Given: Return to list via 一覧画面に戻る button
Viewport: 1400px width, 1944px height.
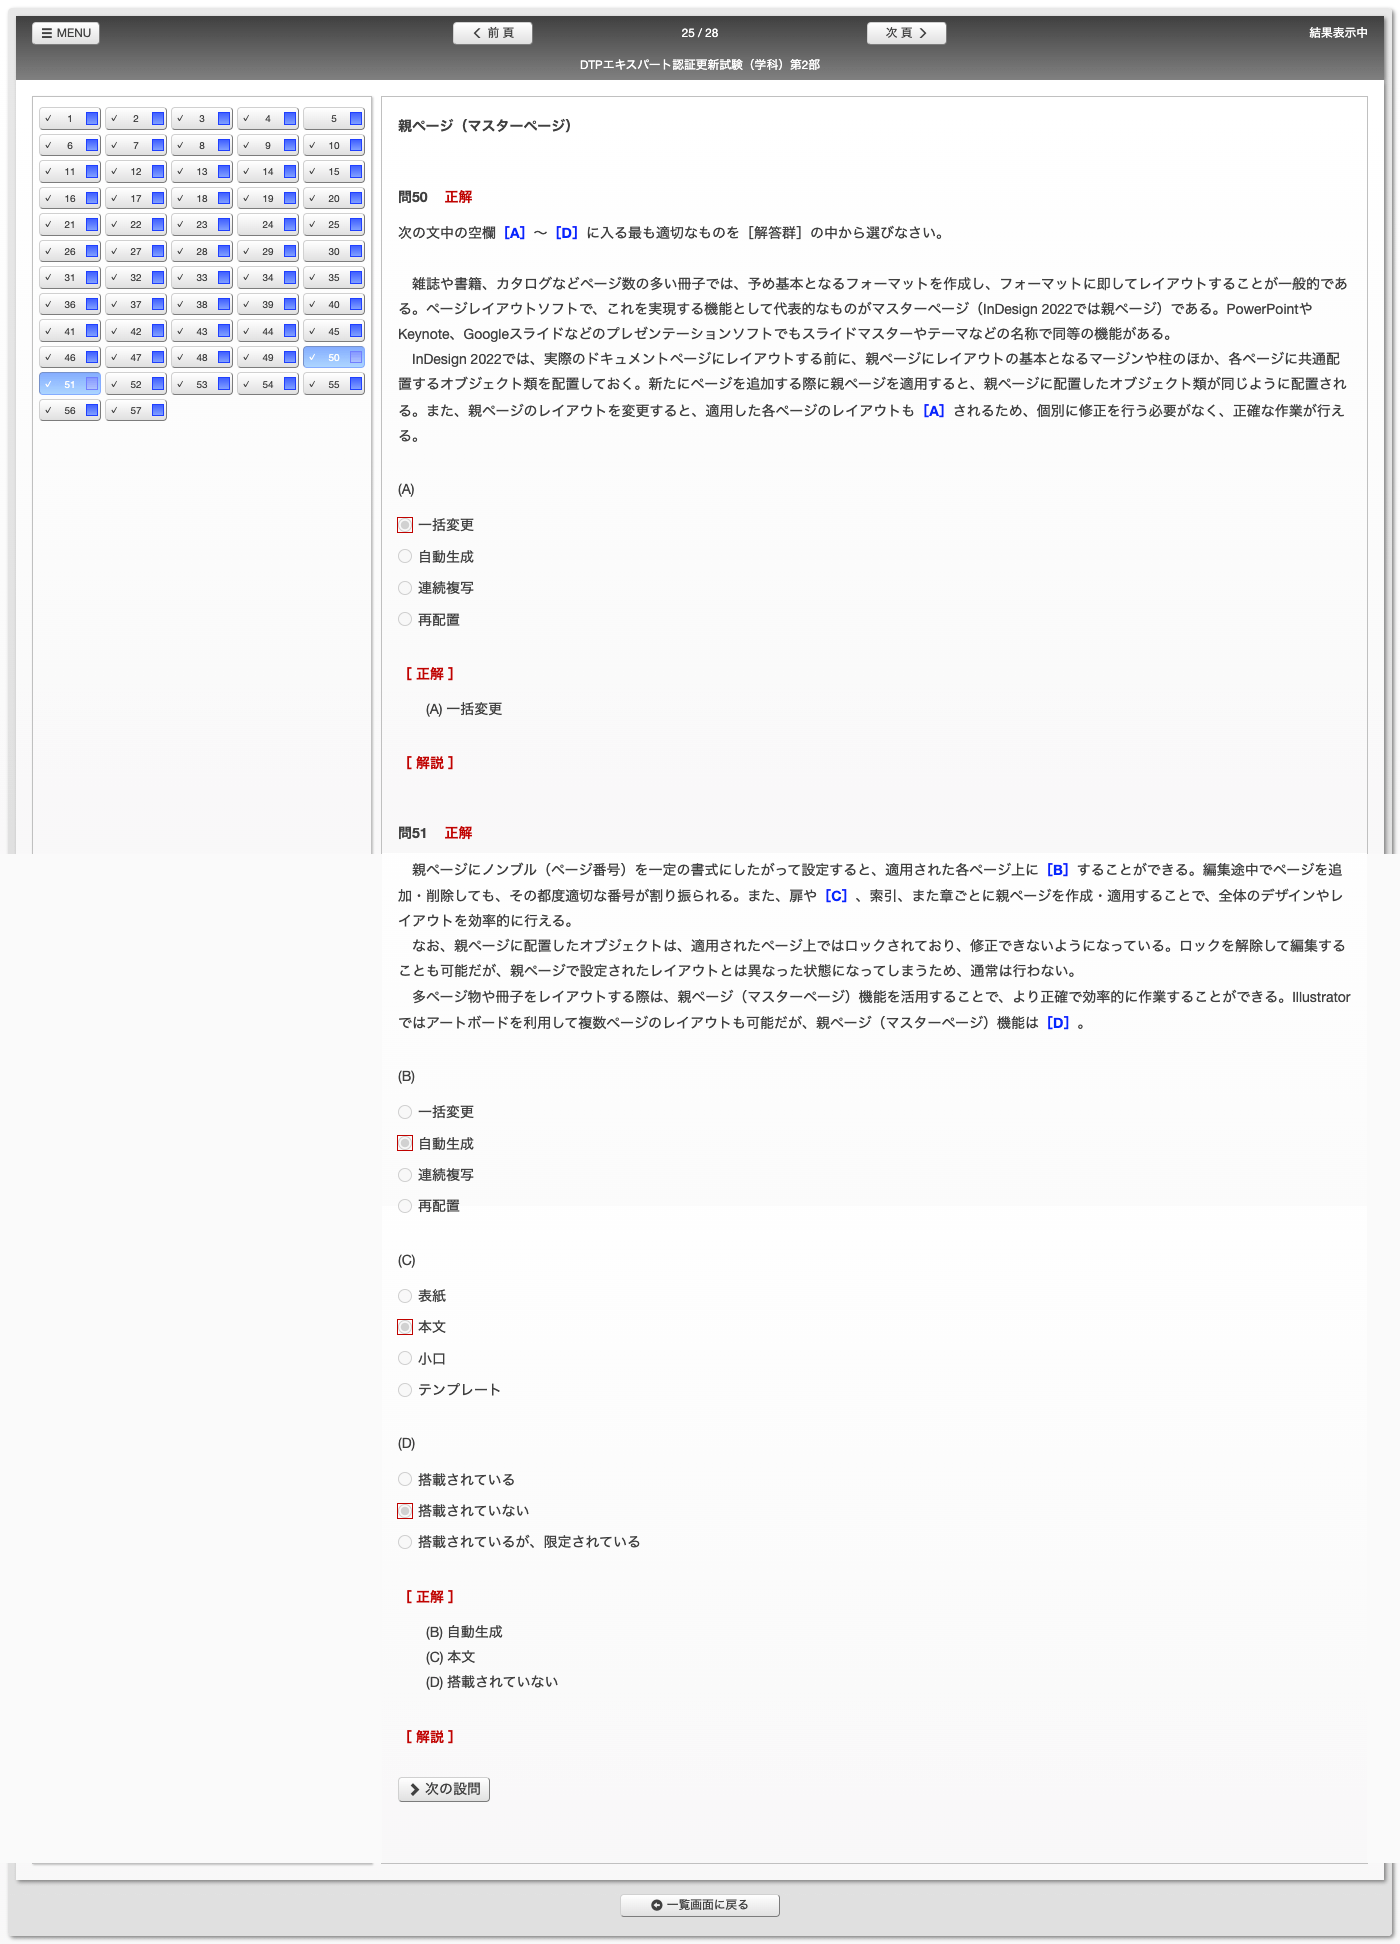Looking at the screenshot, I should 700,1905.
